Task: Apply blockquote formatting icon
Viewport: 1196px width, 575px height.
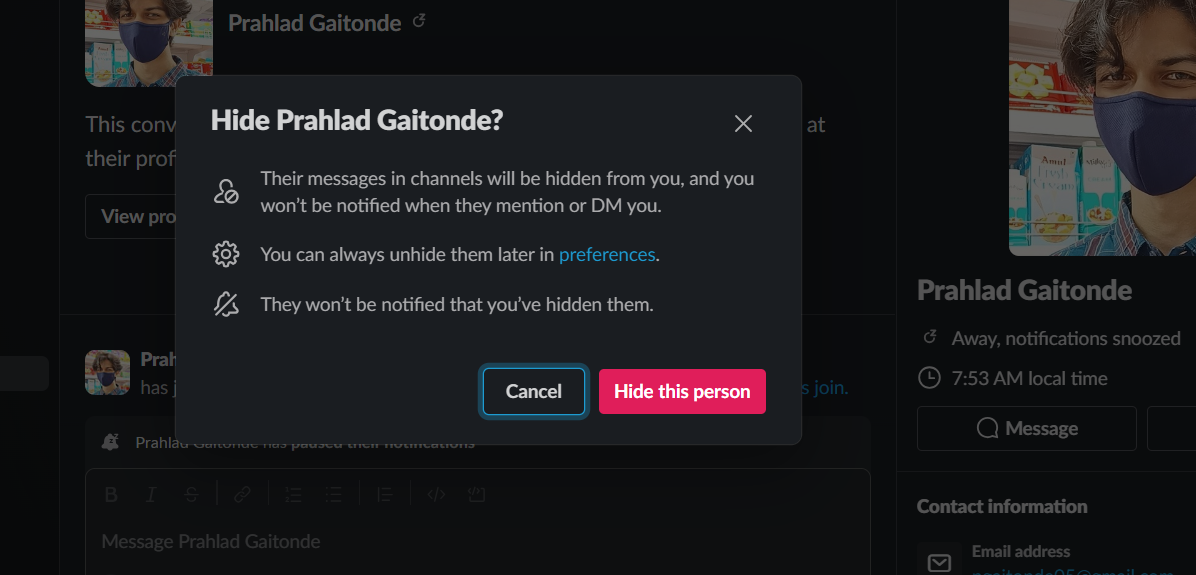Action: coord(384,494)
